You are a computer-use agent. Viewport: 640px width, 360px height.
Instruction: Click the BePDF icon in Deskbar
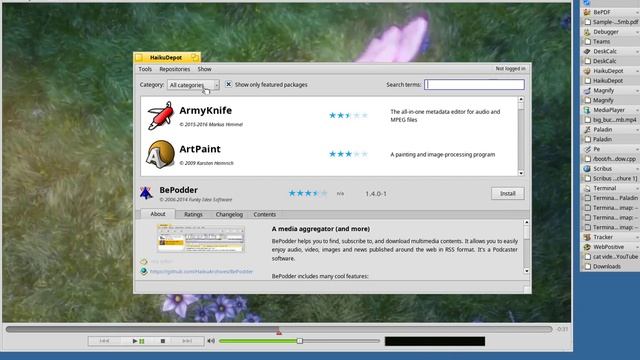coord(587,12)
